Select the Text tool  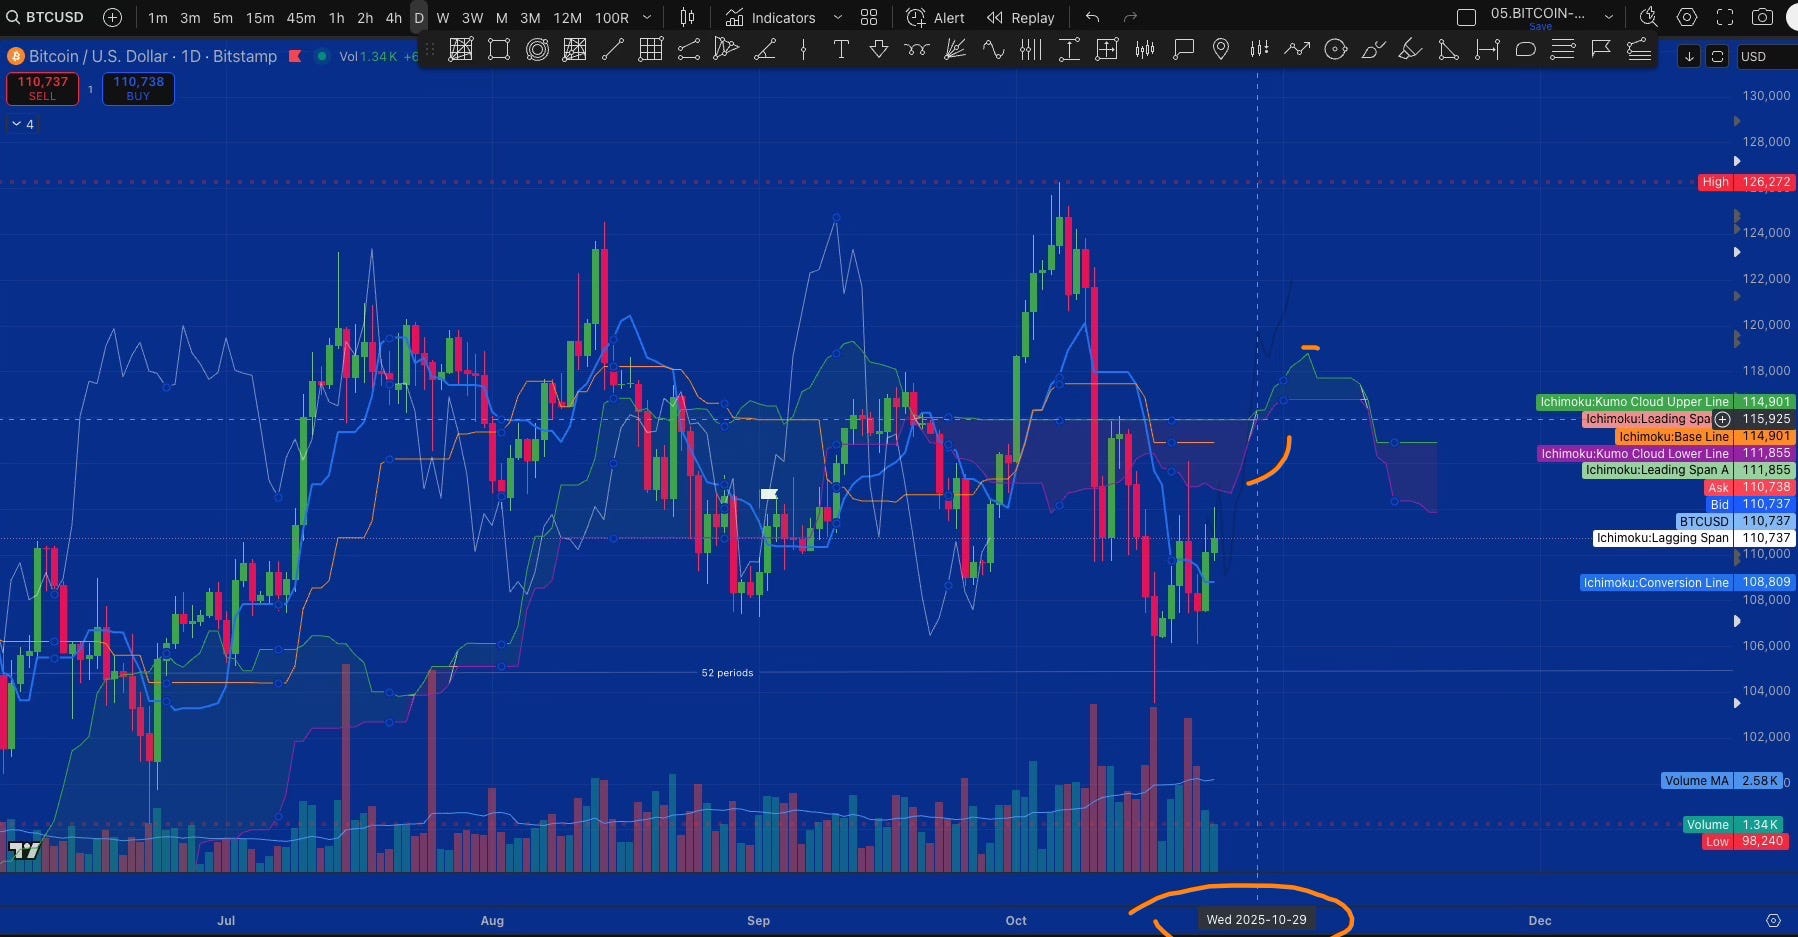click(x=841, y=49)
